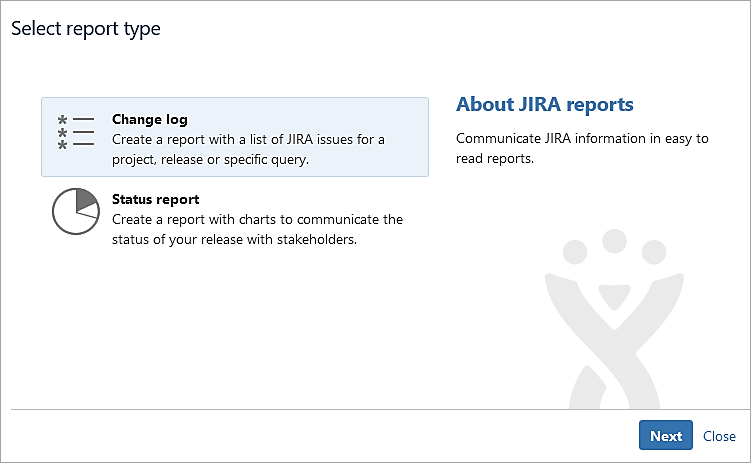Click the Select report type title
The width and height of the screenshot is (751, 463).
coord(86,29)
